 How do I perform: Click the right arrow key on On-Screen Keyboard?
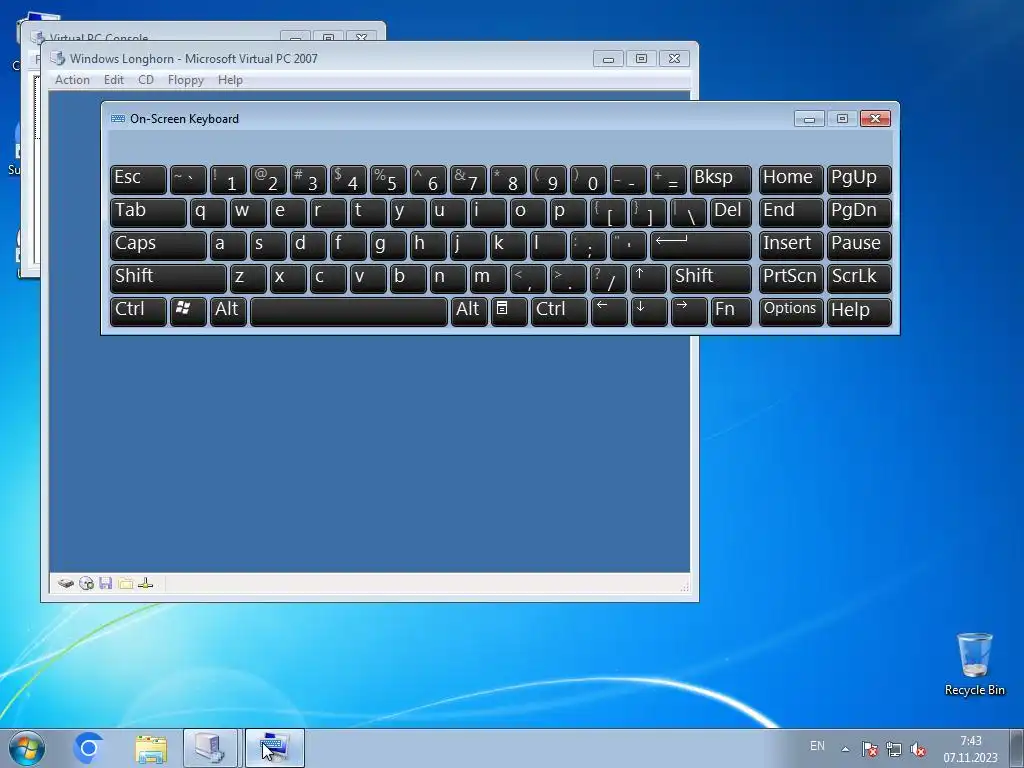(x=688, y=311)
